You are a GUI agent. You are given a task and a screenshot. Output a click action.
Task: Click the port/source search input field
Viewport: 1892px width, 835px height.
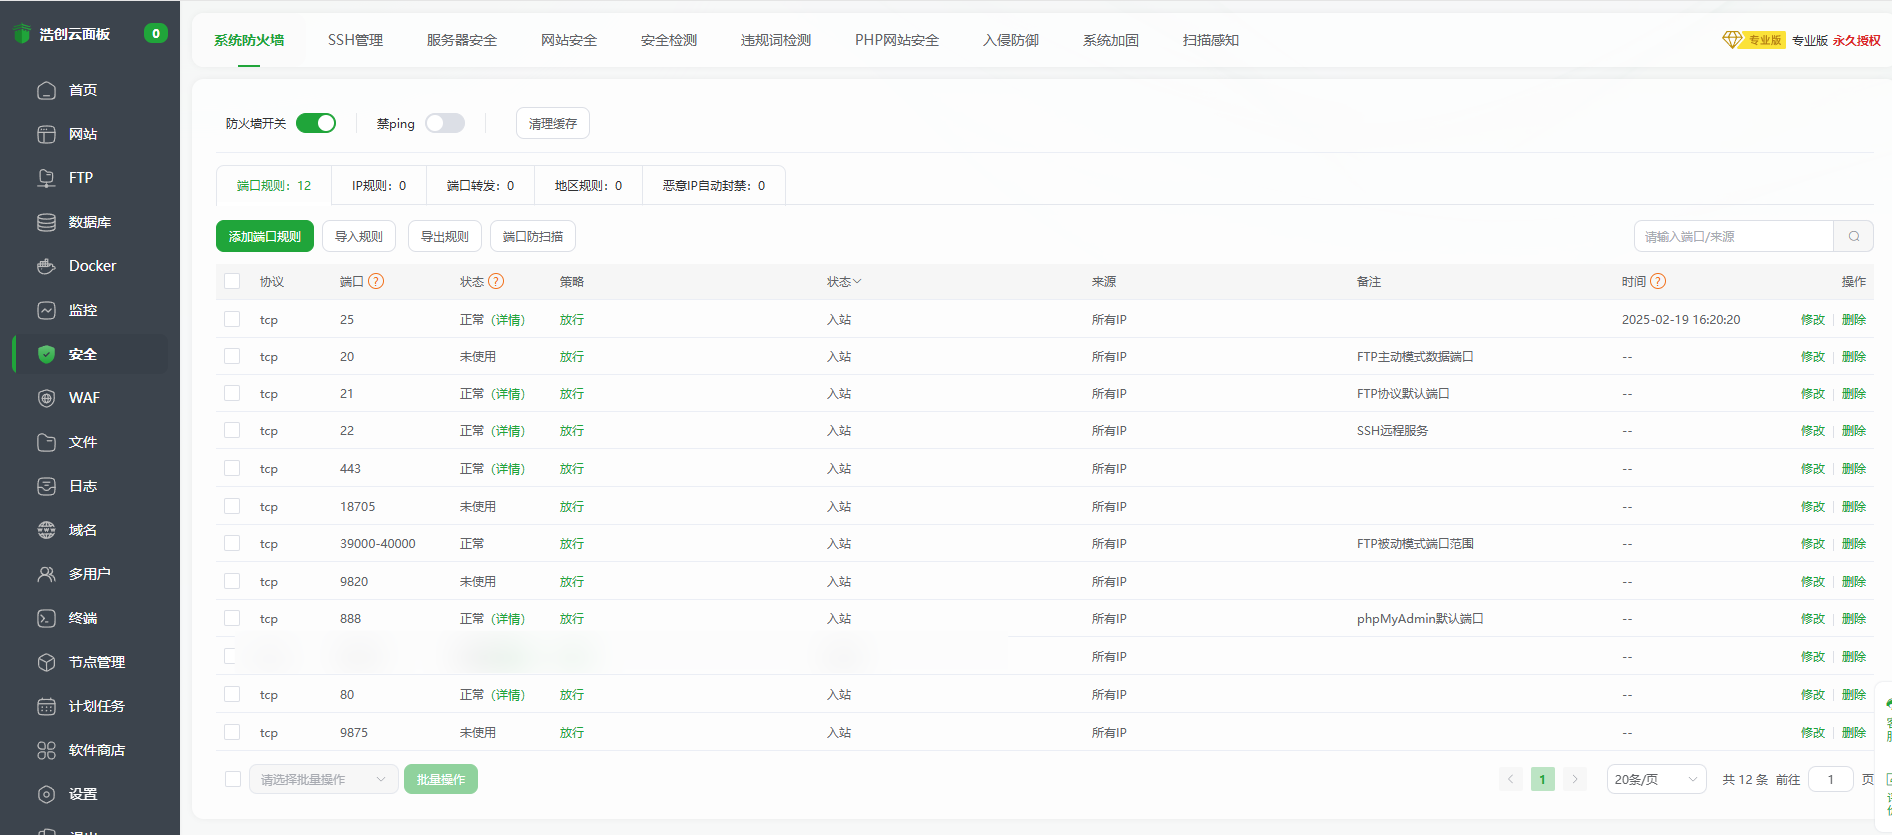pyautogui.click(x=1733, y=237)
